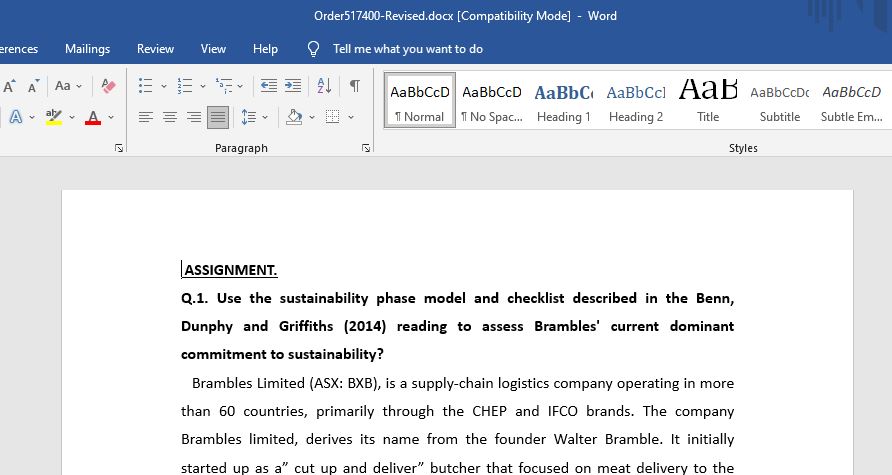892x475 pixels.
Task: Apply the Subtle Emphasis style
Action: point(852,100)
